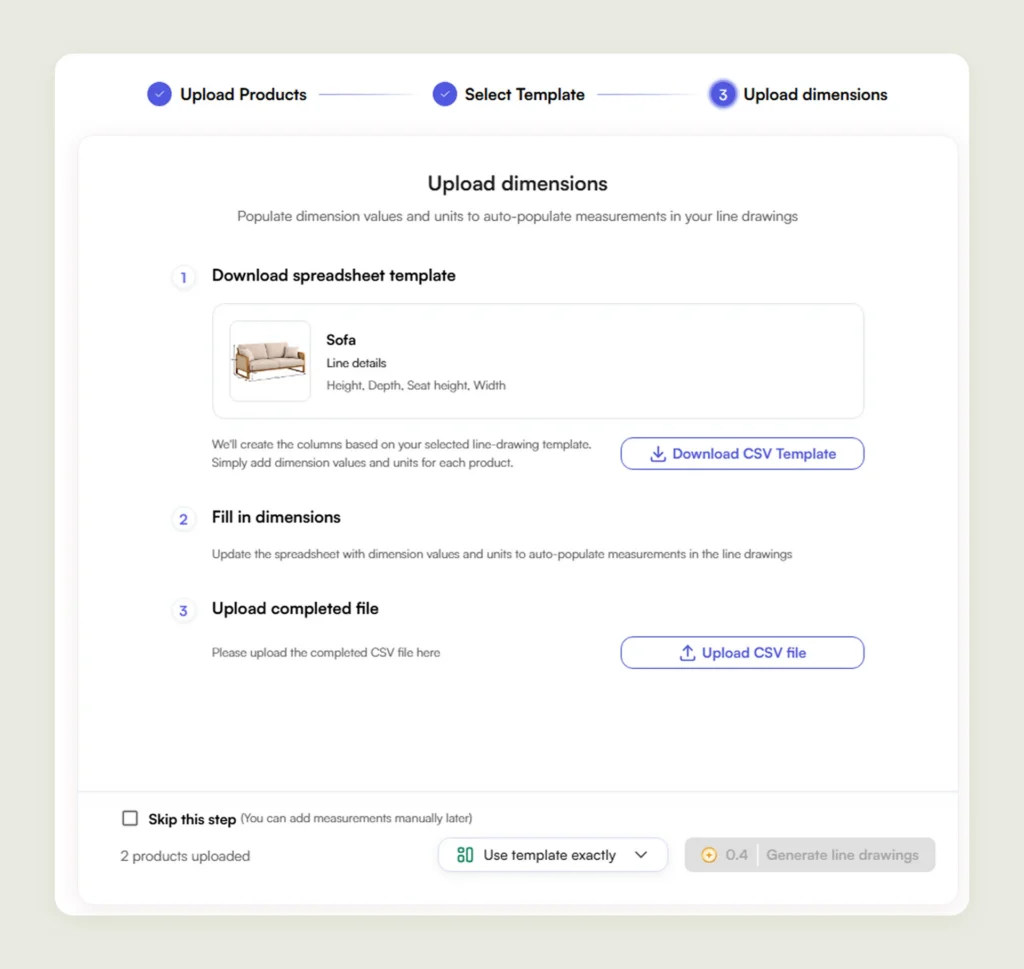Click the upload arrow icon
The width and height of the screenshot is (1024, 969).
687,653
